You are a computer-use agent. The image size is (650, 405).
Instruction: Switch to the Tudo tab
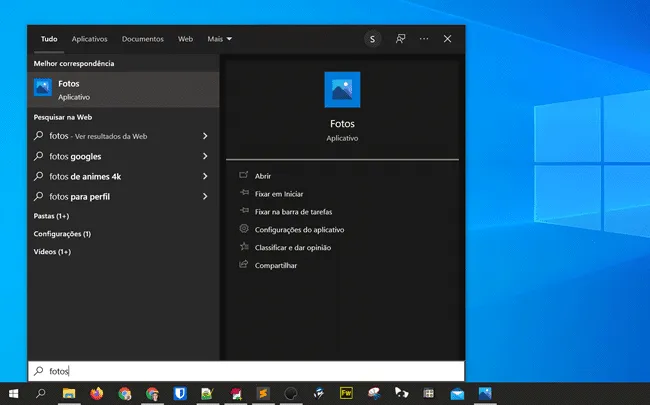tap(49, 39)
